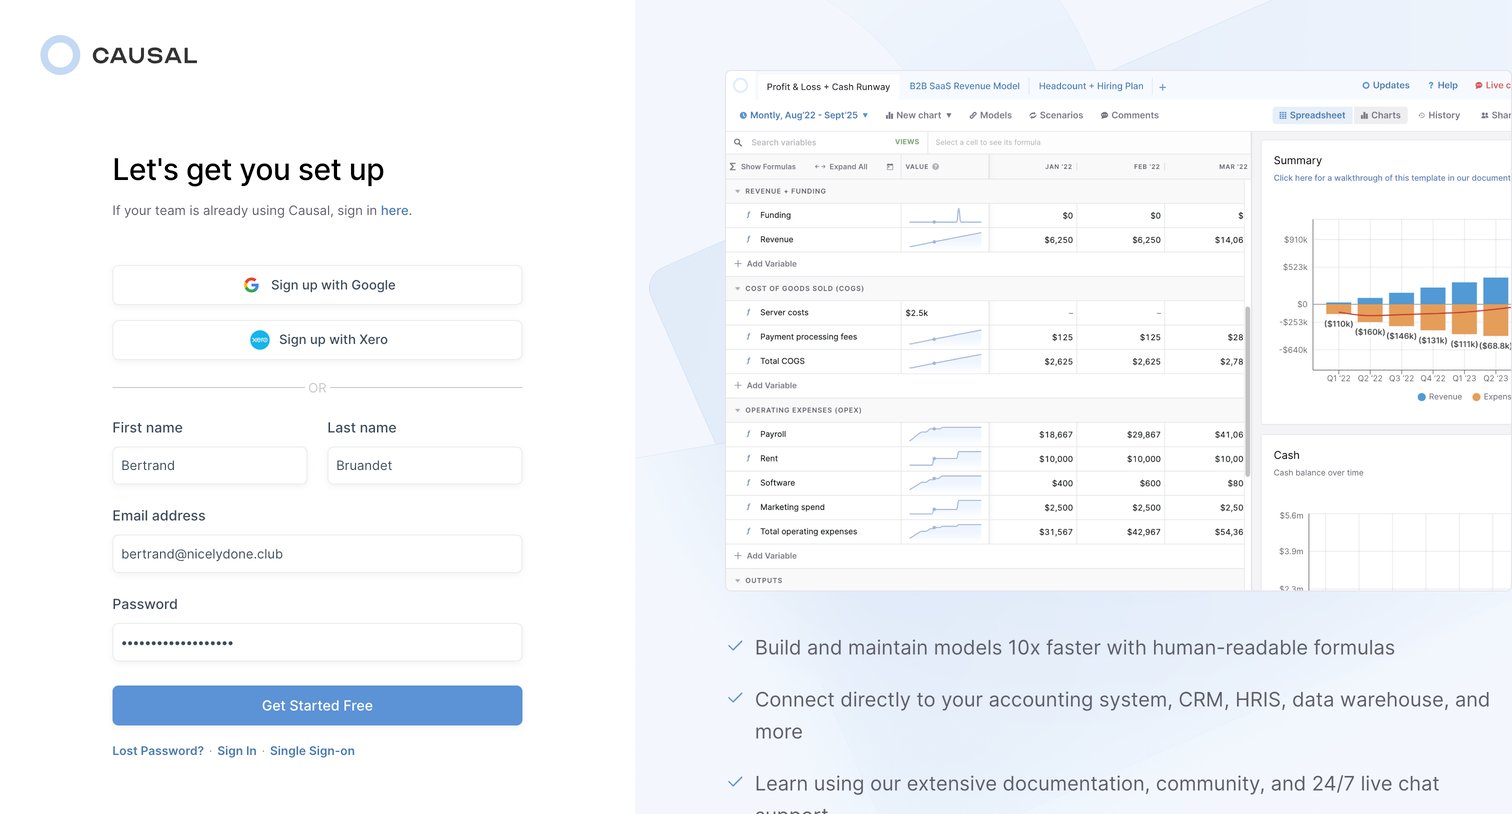Click the help icon beside VALUE header
This screenshot has width=1512, height=814.
(936, 167)
